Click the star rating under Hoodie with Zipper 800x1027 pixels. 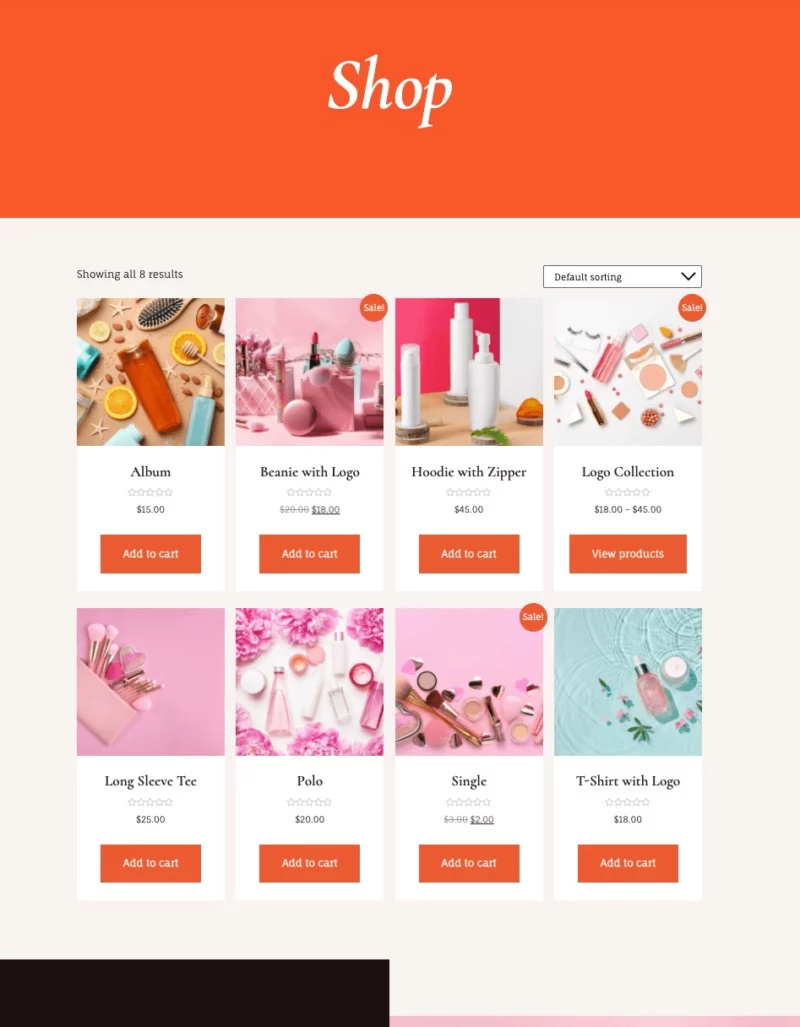click(x=468, y=492)
